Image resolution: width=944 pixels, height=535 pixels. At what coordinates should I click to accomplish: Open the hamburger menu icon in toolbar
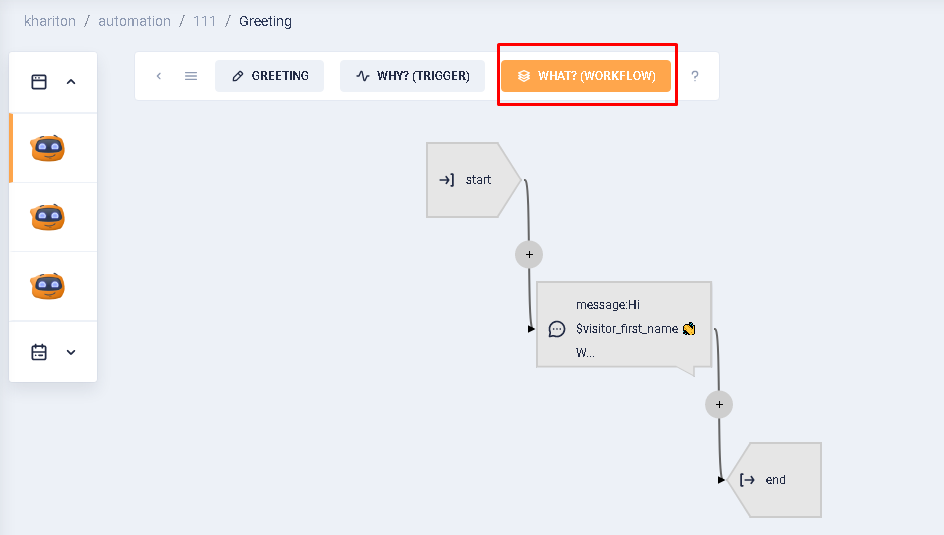click(x=191, y=76)
